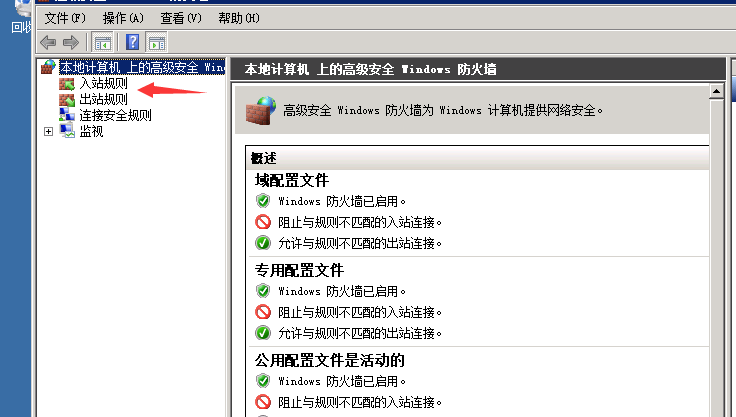Click the 概述 section header
The image size is (736, 417).
[x=477, y=158]
